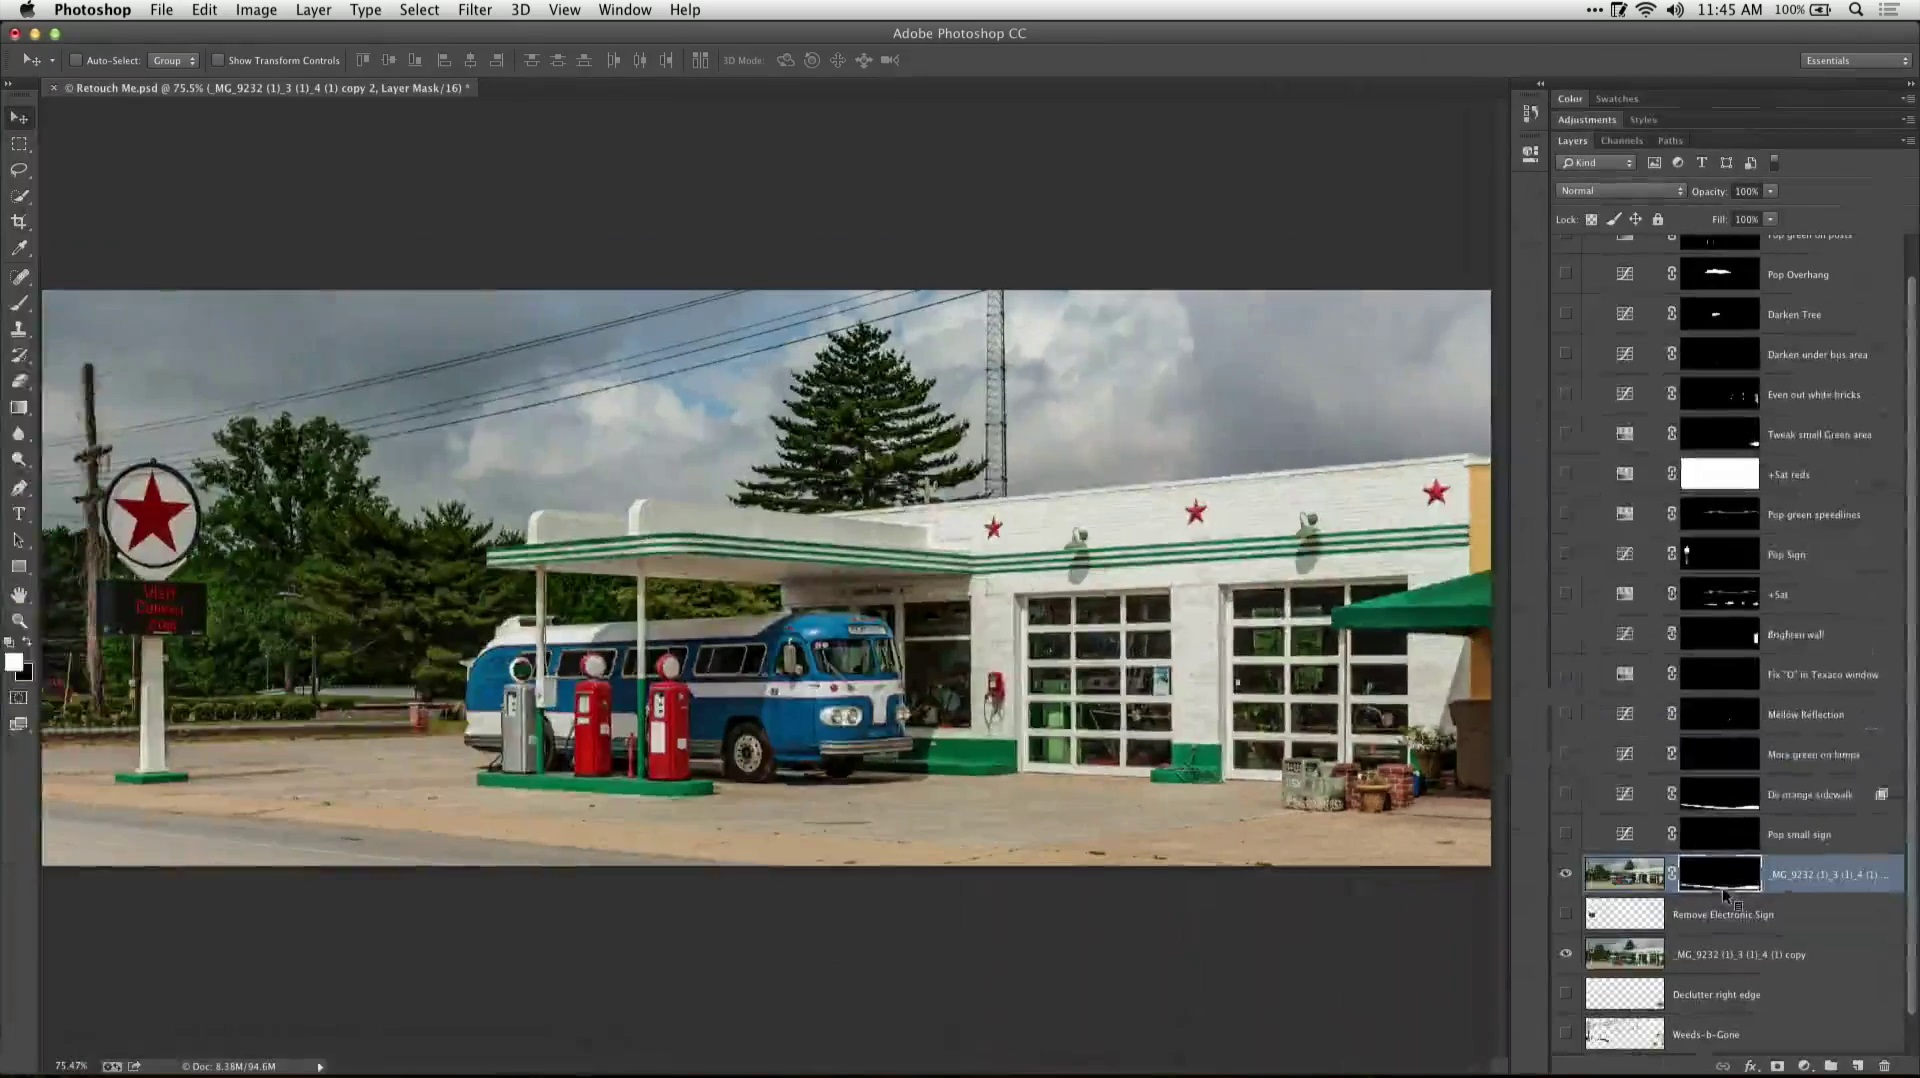Select the Brush tool
The height and width of the screenshot is (1078, 1920).
19,303
